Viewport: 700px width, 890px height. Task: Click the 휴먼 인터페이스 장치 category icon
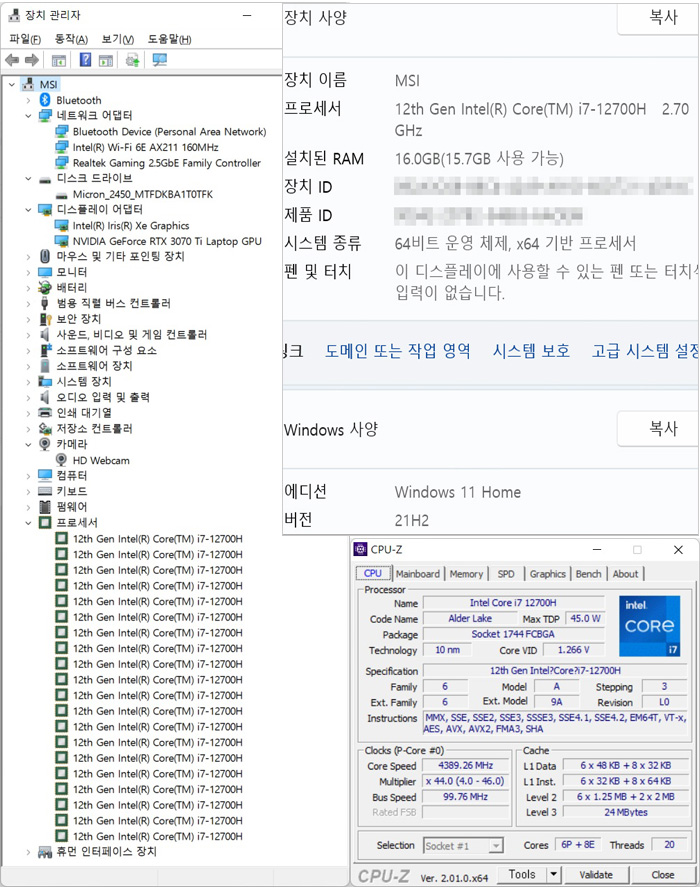[45, 851]
